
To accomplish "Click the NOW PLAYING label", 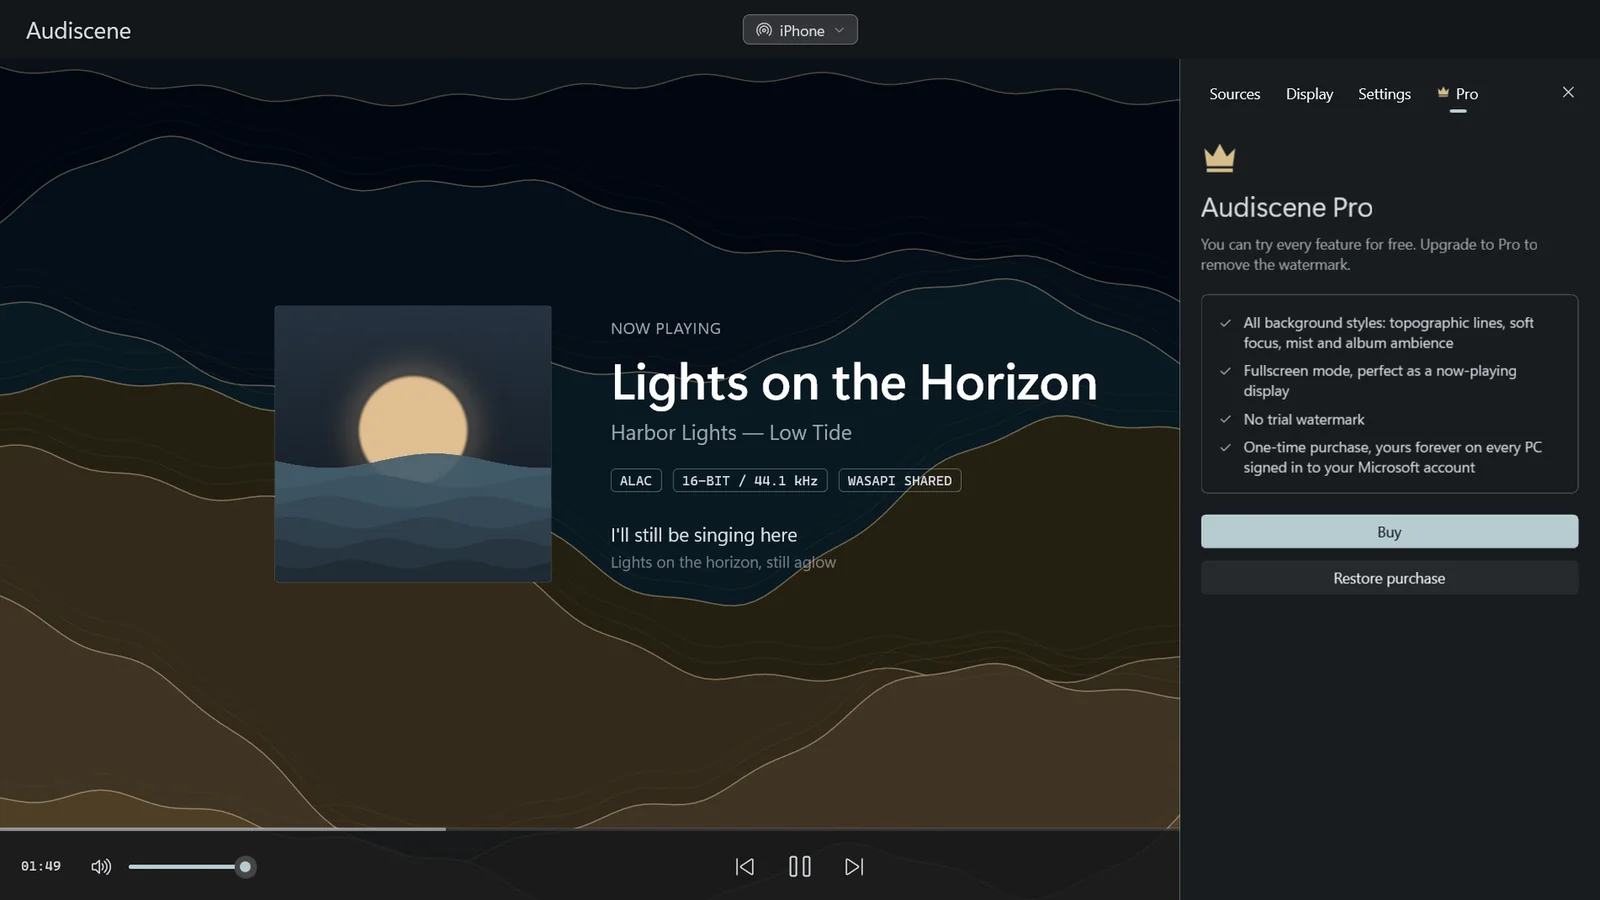I will [666, 329].
